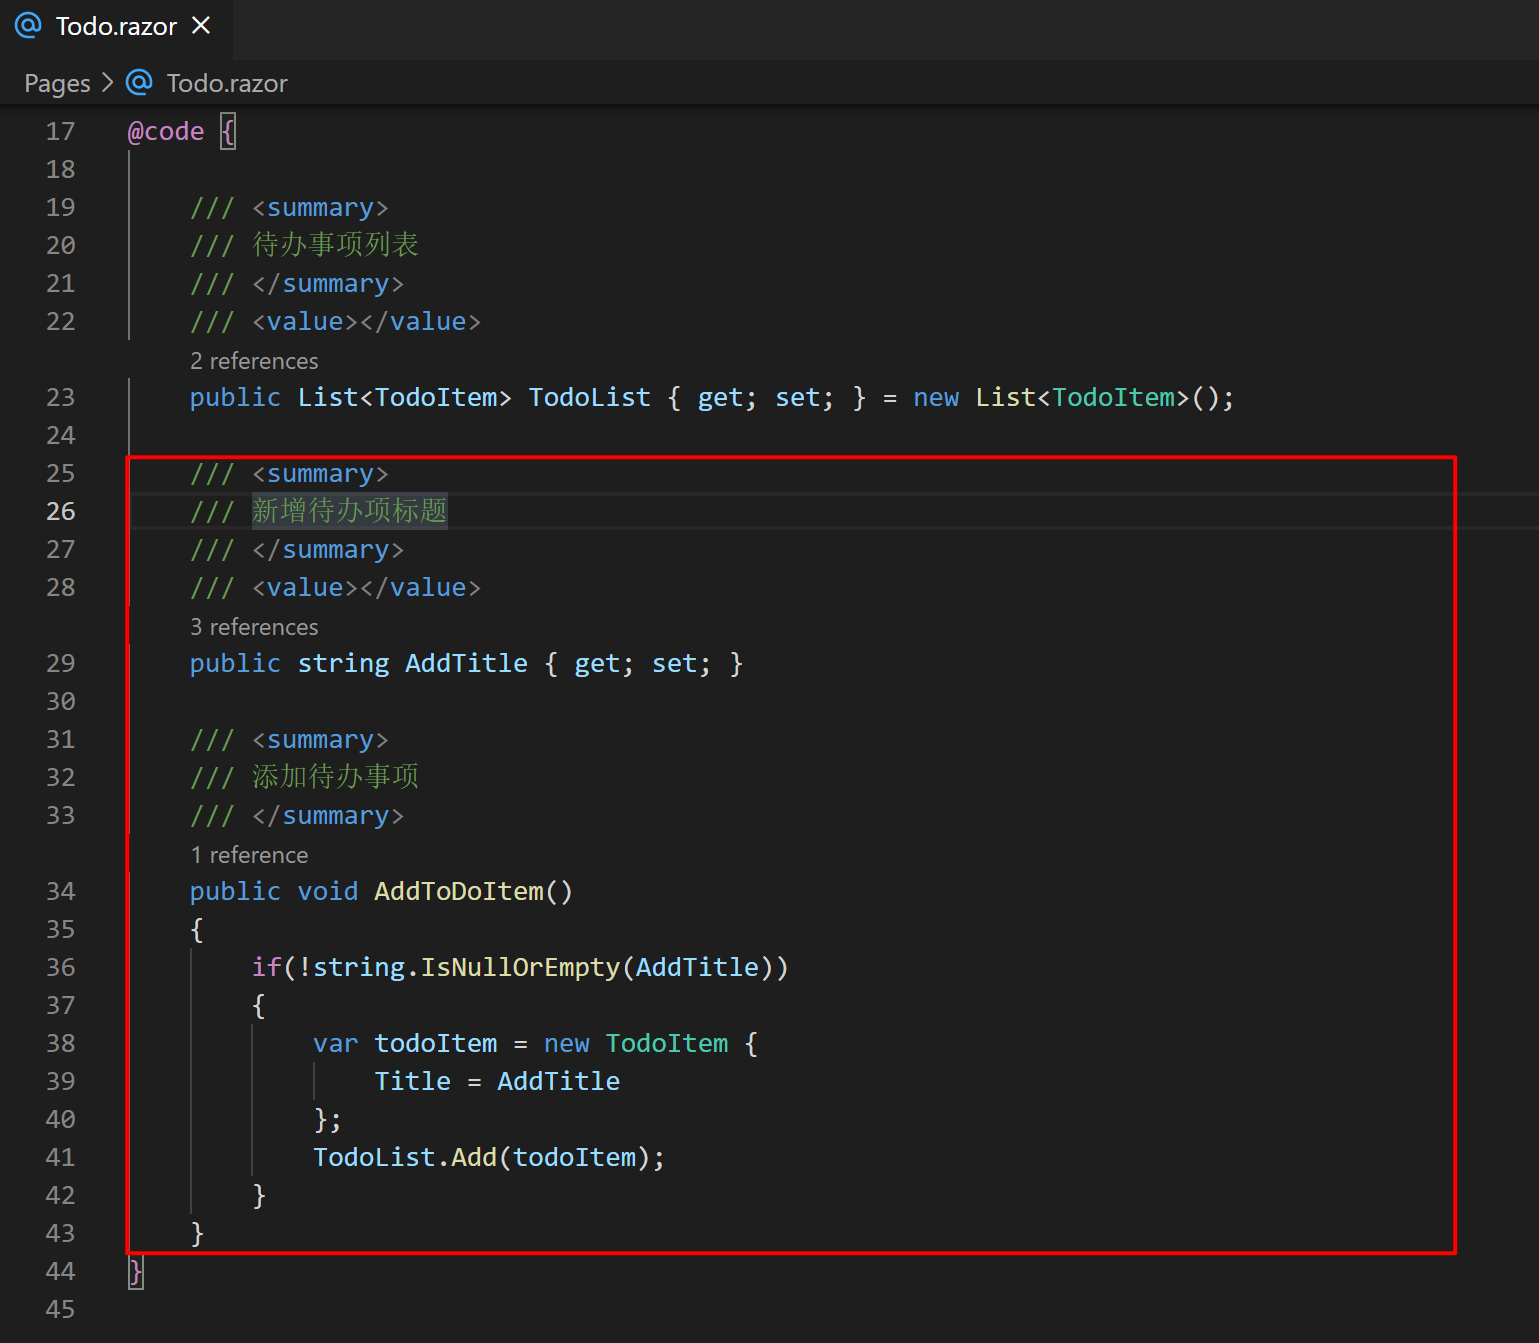This screenshot has width=1539, height=1343.
Task: Click the todoItem variable declaration on line 38
Action: [x=435, y=1044]
